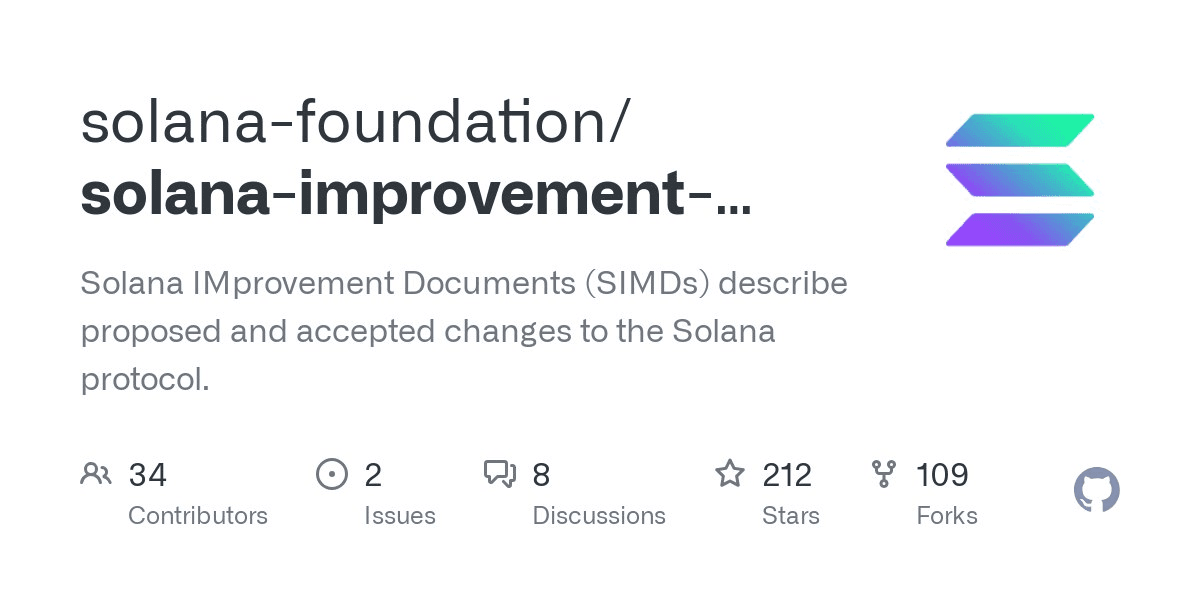Click the Contributors label
Image resolution: width=1200 pixels, height=600 pixels.
point(198,516)
